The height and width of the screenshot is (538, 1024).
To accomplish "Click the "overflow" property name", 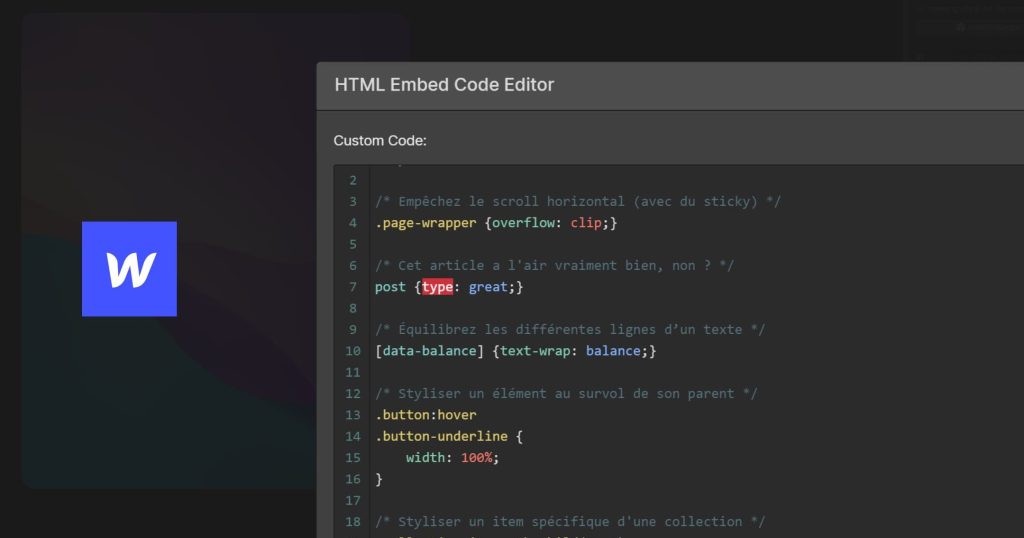I will click(526, 223).
